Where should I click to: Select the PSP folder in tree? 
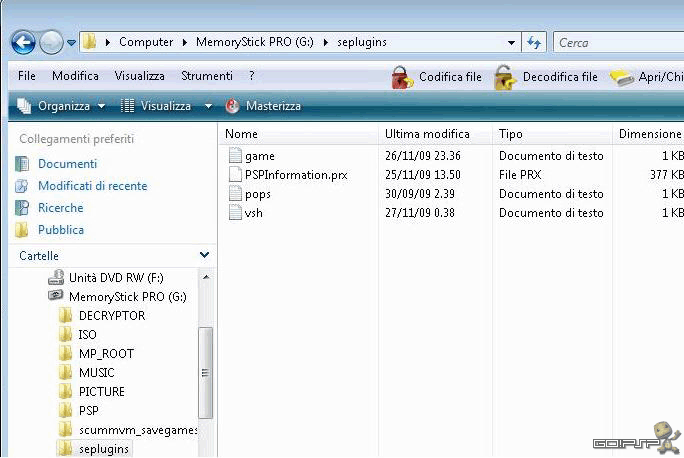tap(89, 411)
